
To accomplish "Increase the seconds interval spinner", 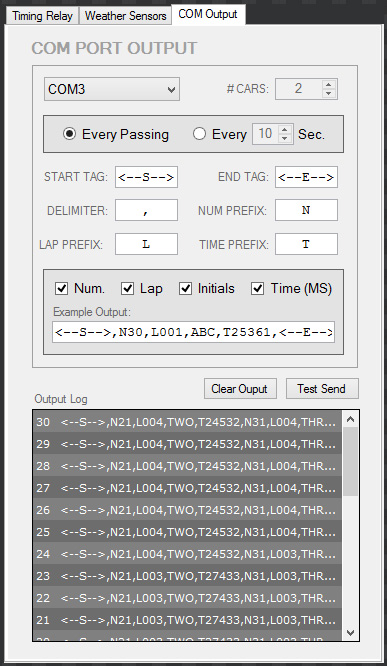I will tap(285, 130).
